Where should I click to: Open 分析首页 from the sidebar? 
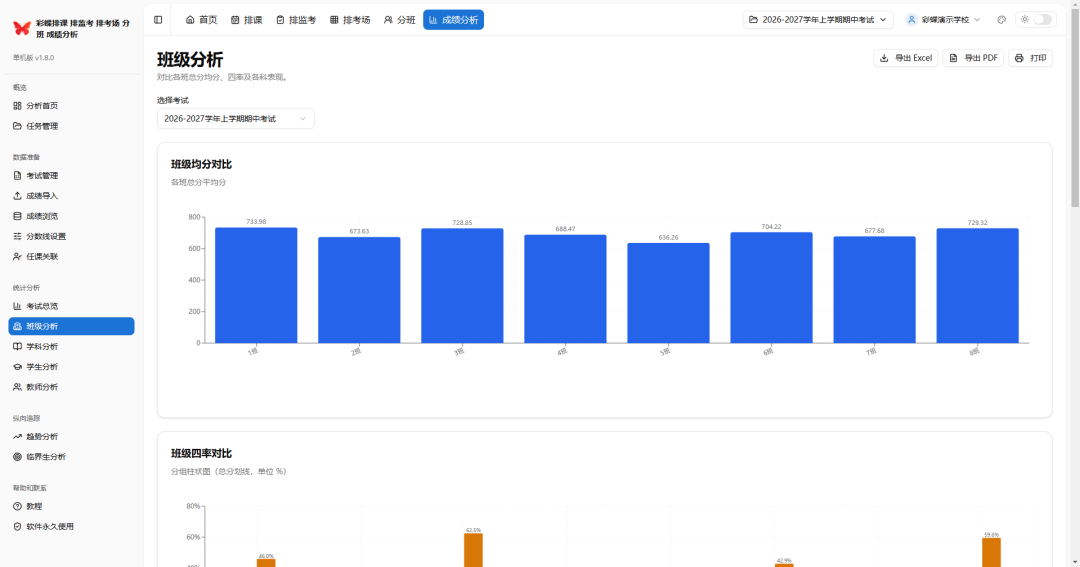71,105
